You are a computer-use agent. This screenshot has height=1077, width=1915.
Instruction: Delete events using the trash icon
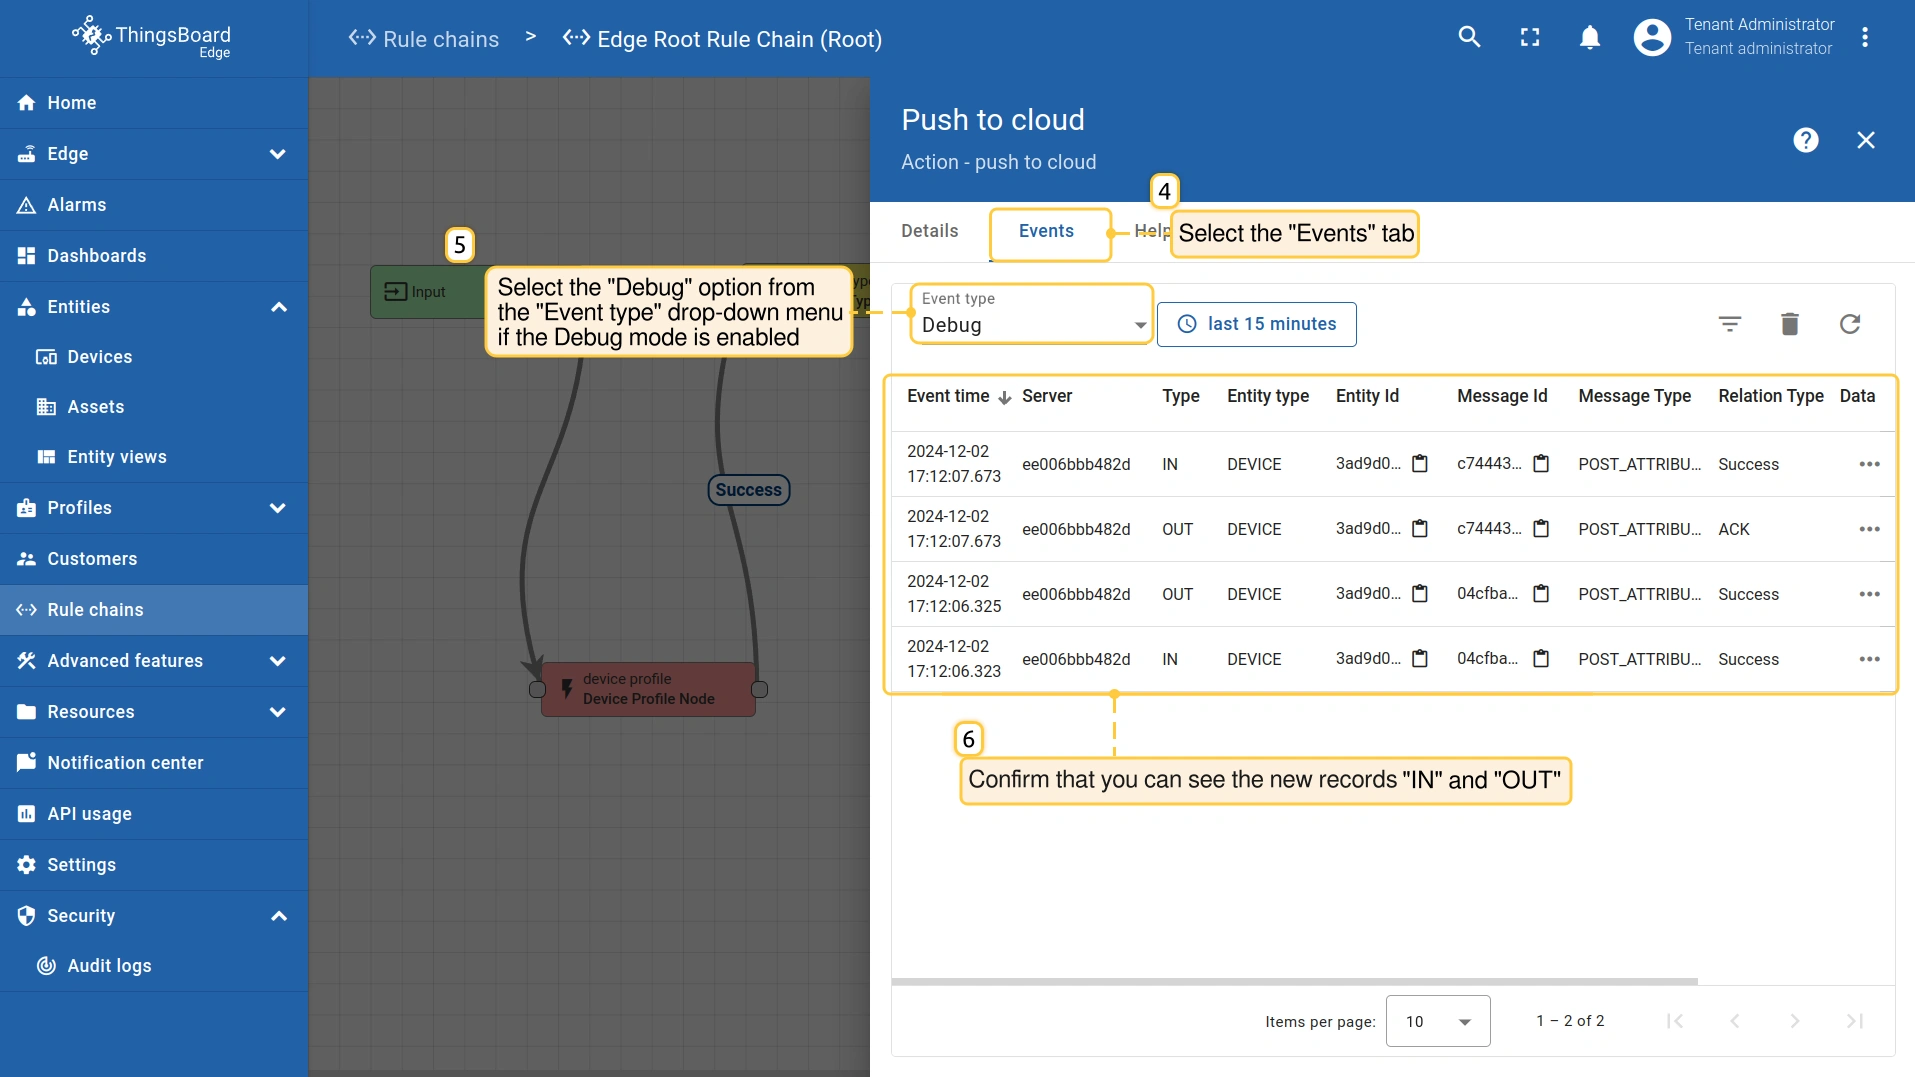click(x=1790, y=324)
